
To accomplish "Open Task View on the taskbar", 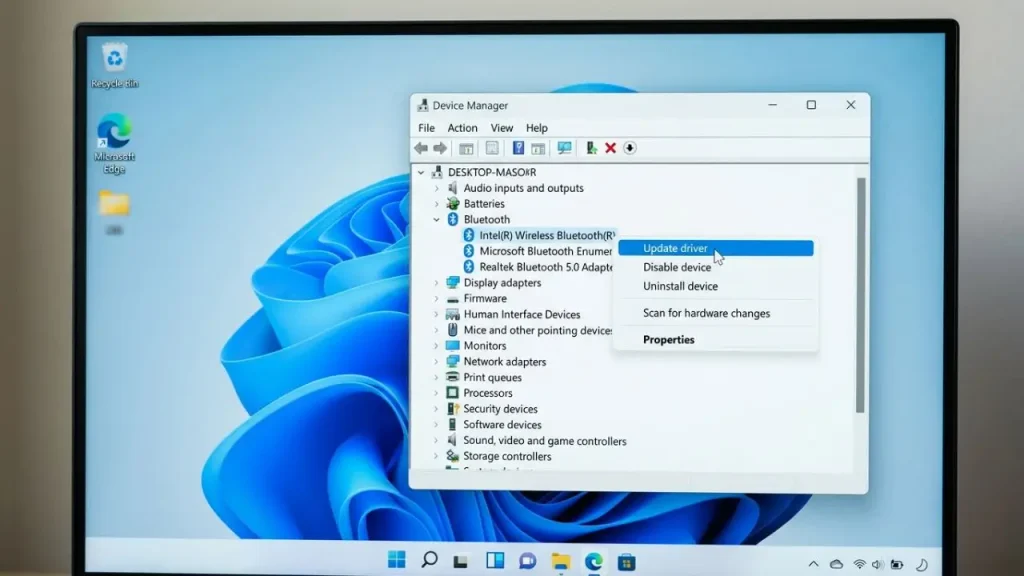I will coord(461,561).
